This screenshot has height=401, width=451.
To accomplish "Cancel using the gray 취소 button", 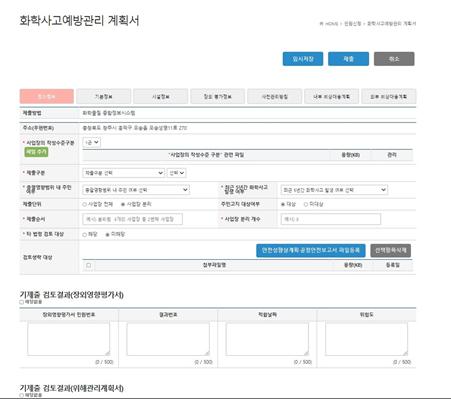I will [394, 59].
